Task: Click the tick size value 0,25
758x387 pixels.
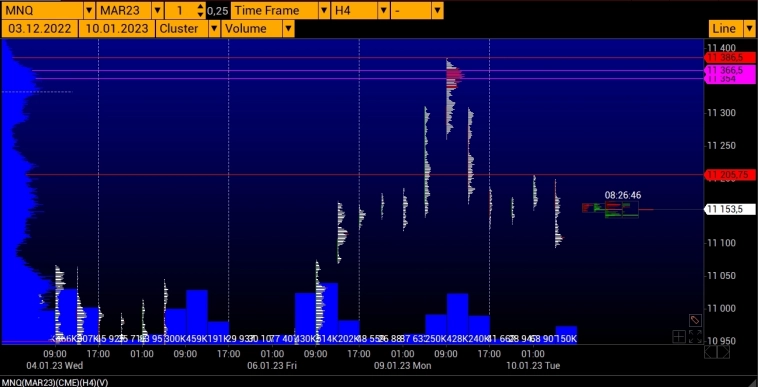Action: click(x=218, y=11)
